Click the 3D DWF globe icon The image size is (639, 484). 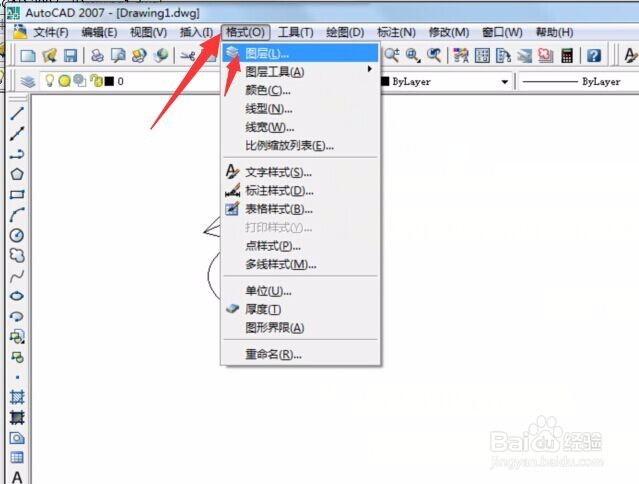161,55
